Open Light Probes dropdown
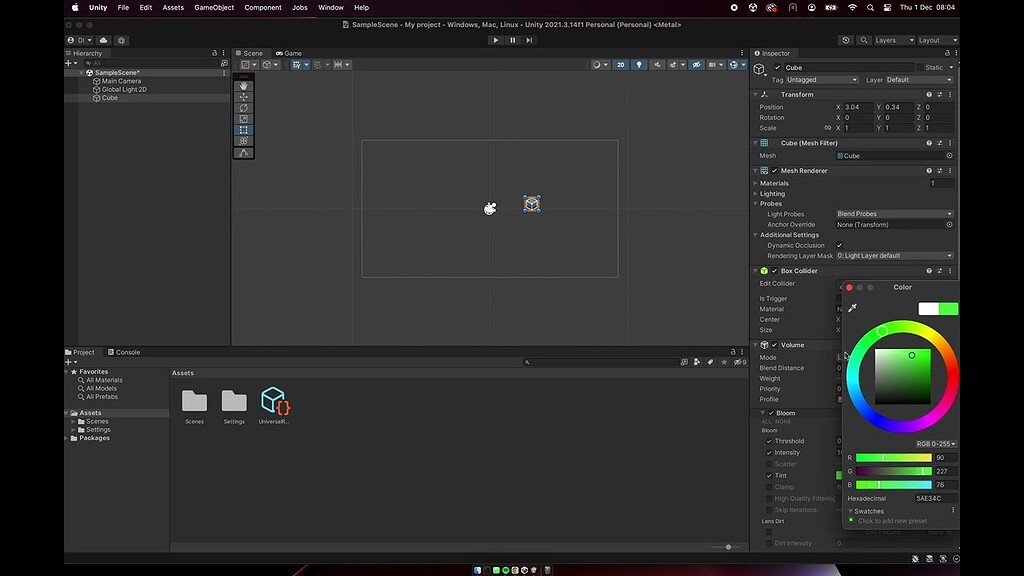The image size is (1024, 576). point(895,214)
